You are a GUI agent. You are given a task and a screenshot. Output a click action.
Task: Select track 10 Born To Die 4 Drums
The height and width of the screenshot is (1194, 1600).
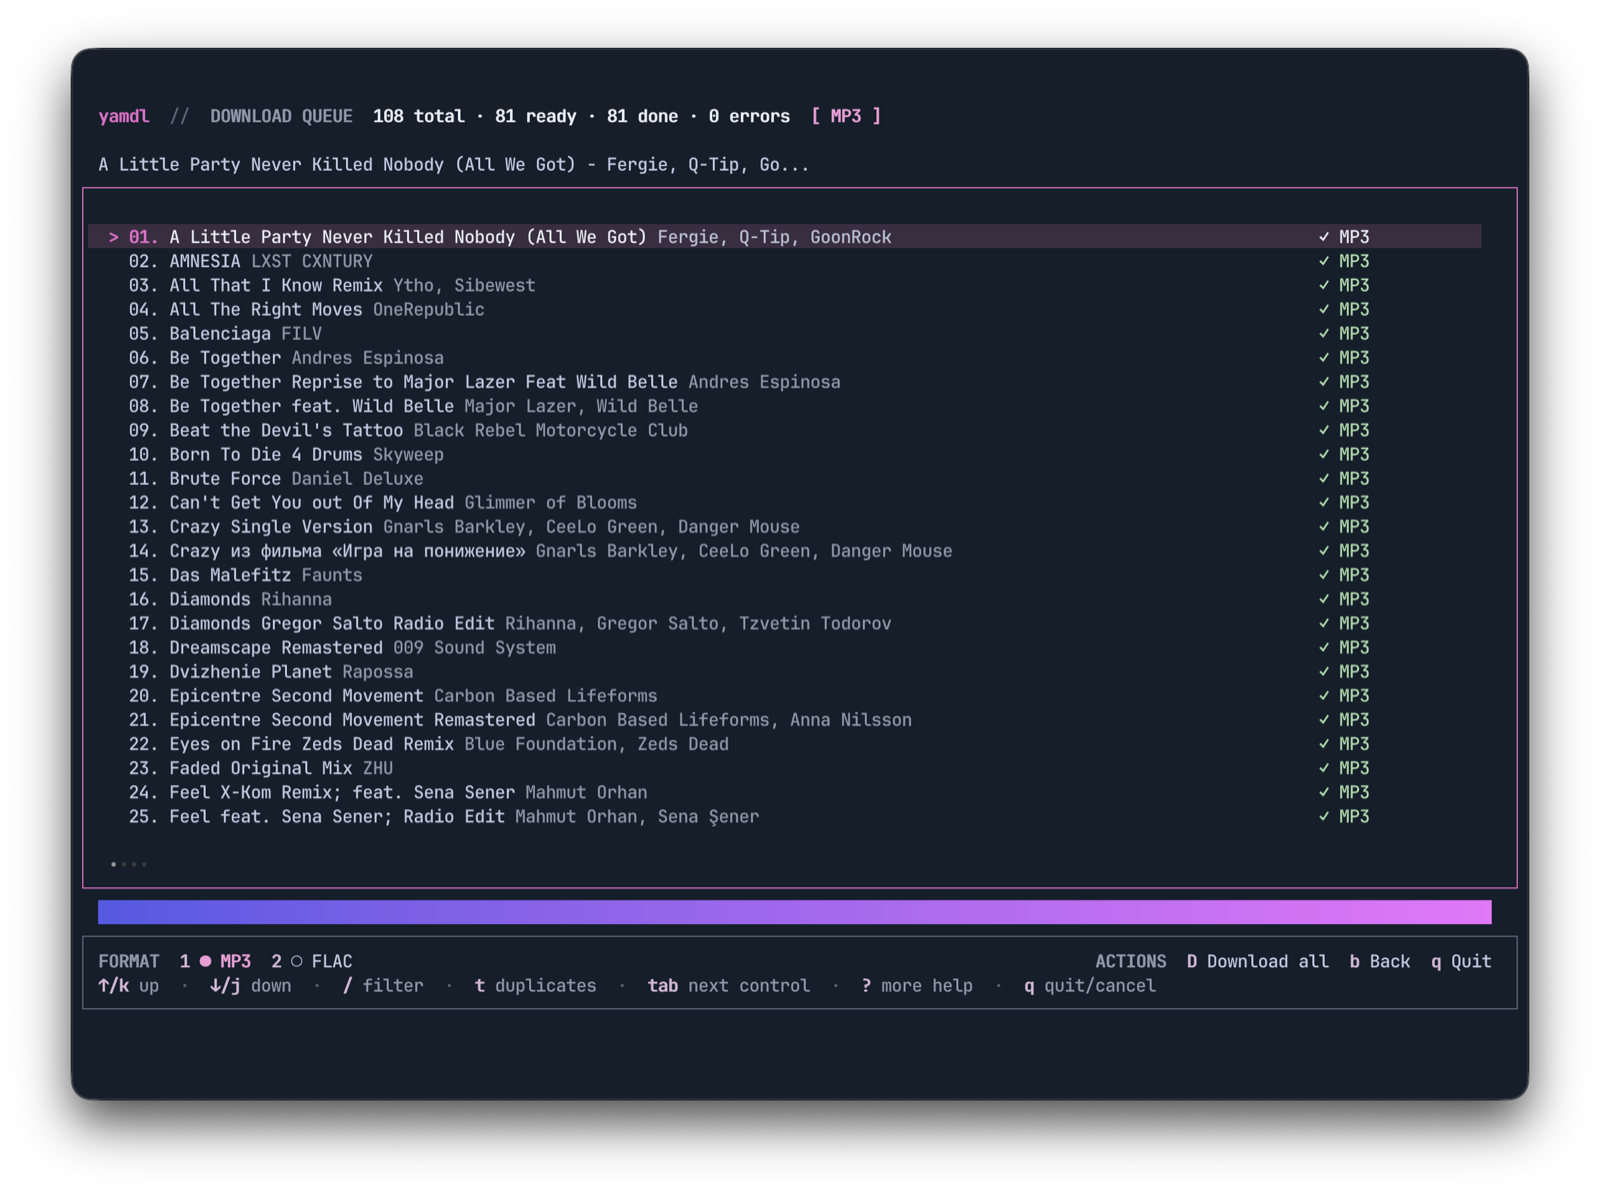(785, 454)
